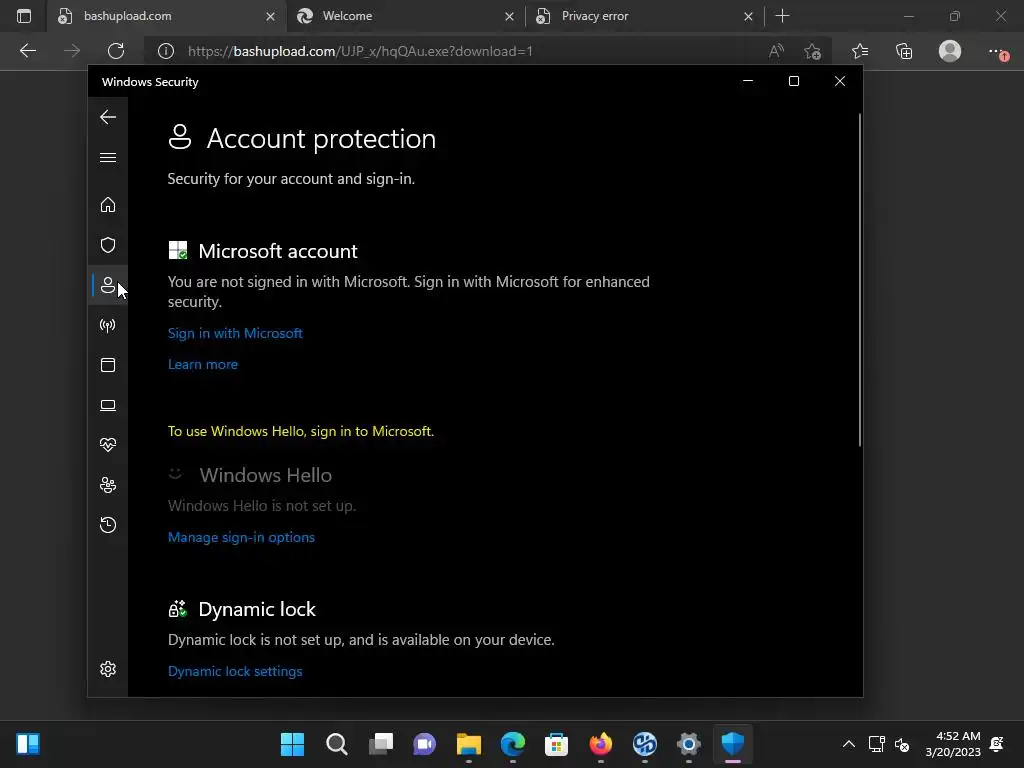
Task: Refresh the Edge page
Action: click(x=116, y=51)
